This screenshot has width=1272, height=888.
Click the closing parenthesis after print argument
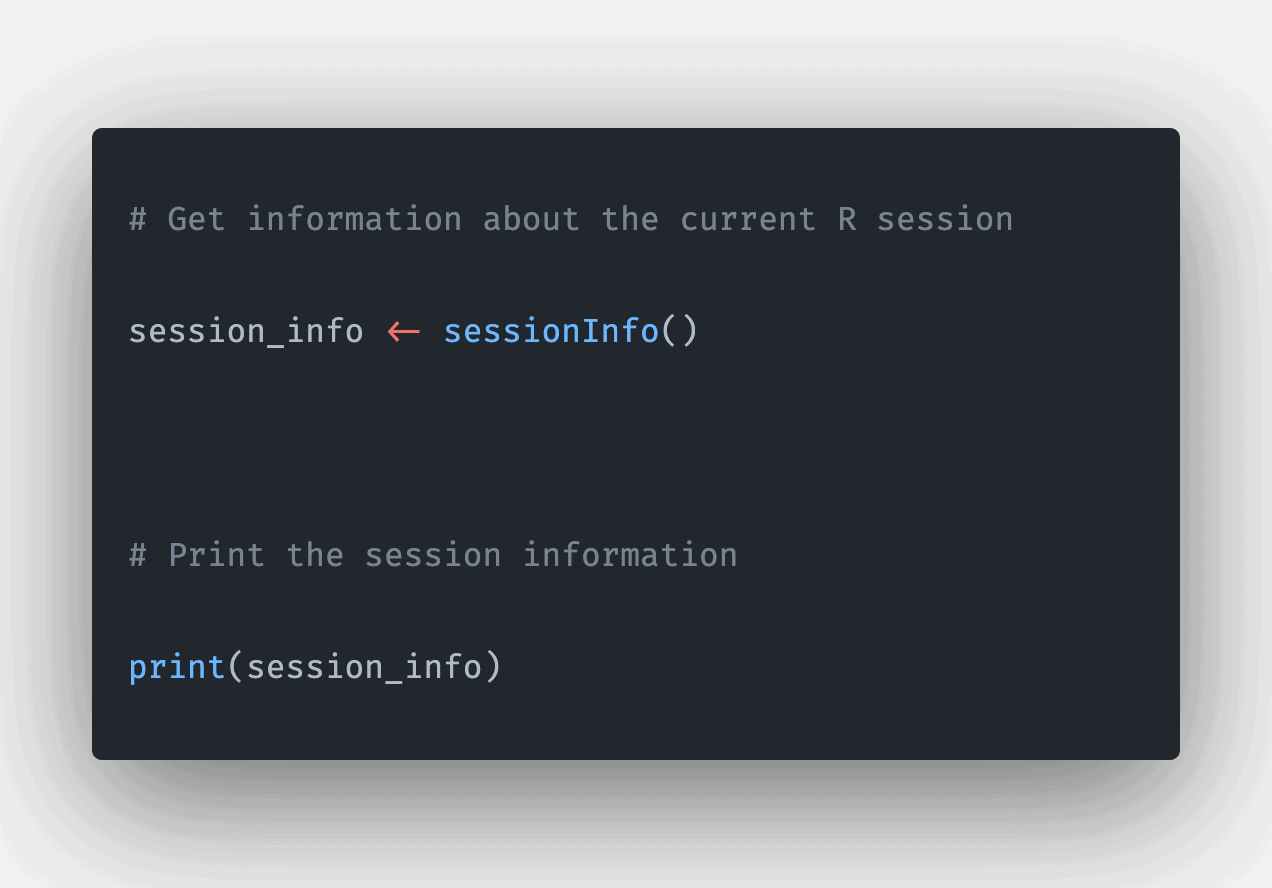click(492, 667)
